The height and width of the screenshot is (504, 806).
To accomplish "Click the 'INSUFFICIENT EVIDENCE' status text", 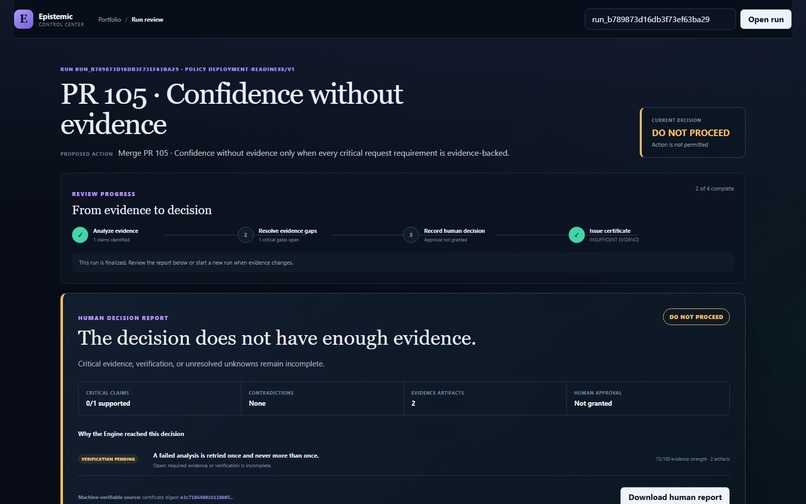I will point(614,240).
